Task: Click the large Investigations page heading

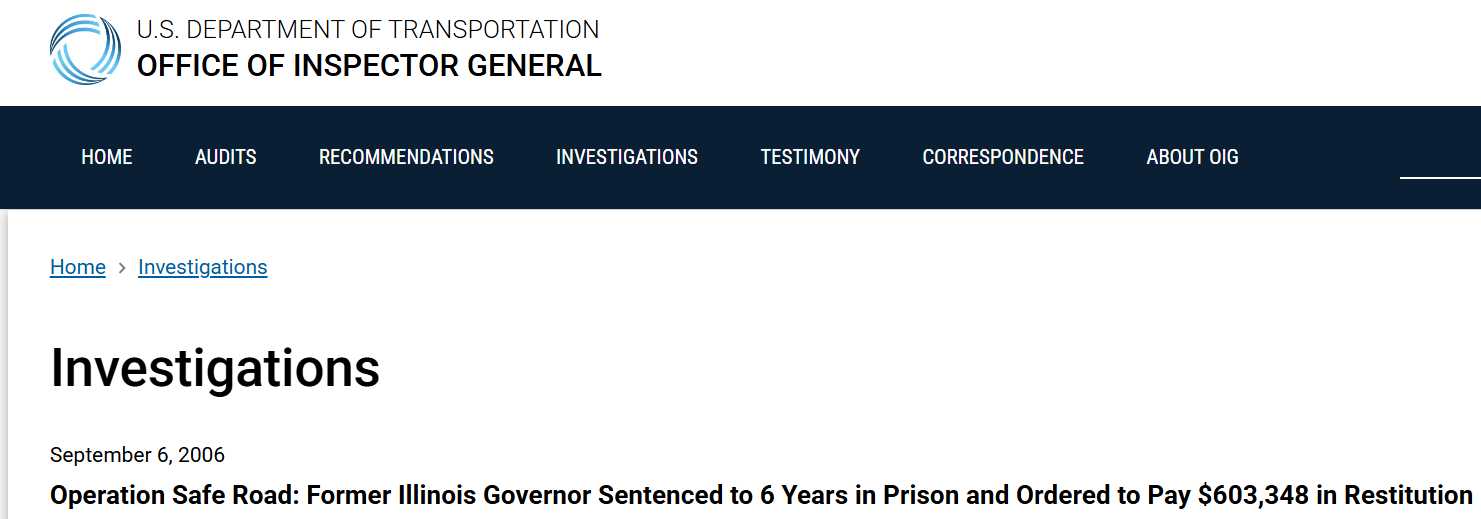Action: [215, 368]
